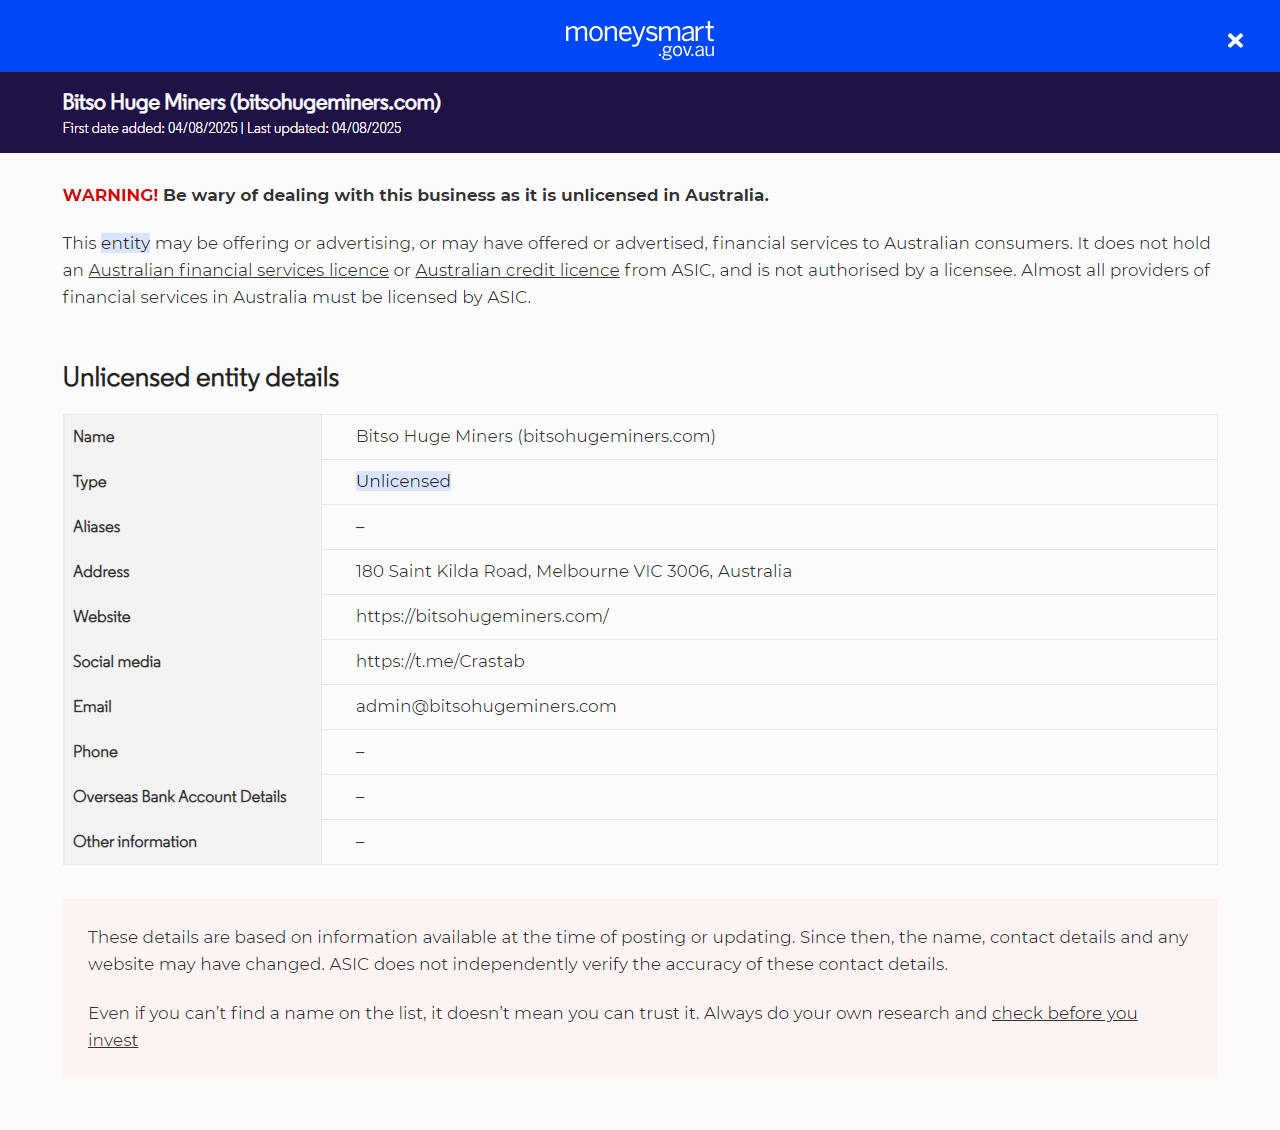Follow the 'check before you invest' link
The width and height of the screenshot is (1280, 1130).
[x=1064, y=1013]
